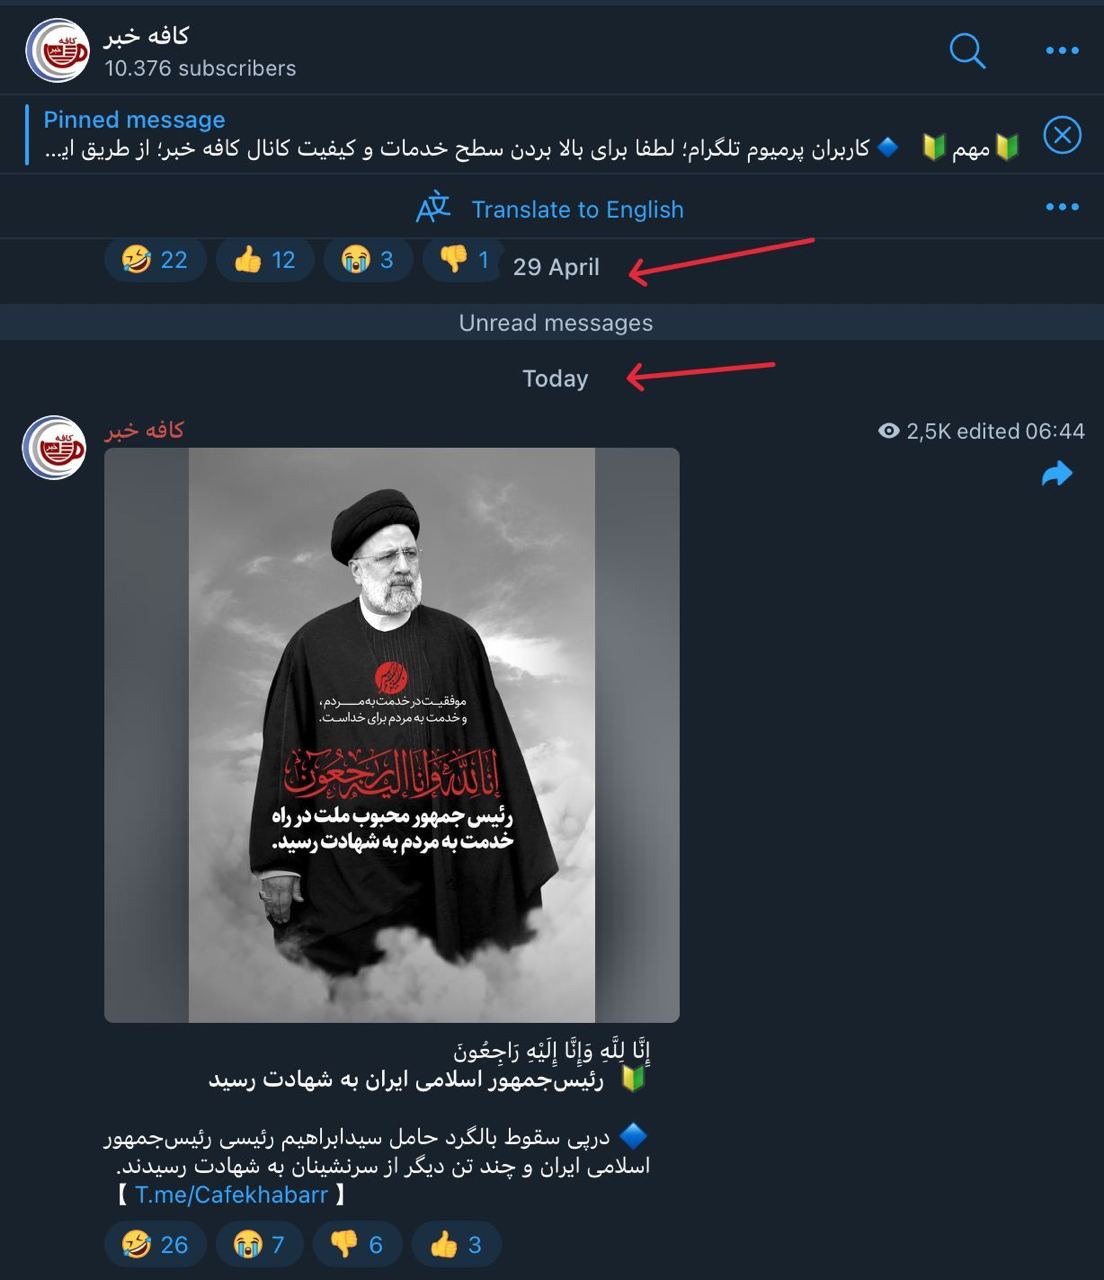1104x1280 pixels.
Task: Share the post with the forward arrow
Action: [1056, 474]
